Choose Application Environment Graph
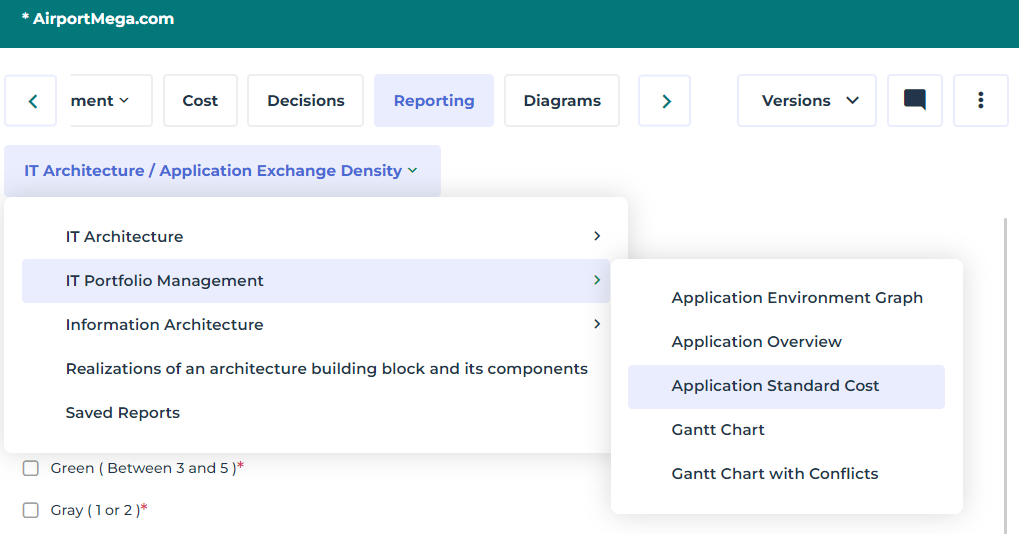 [x=796, y=298]
